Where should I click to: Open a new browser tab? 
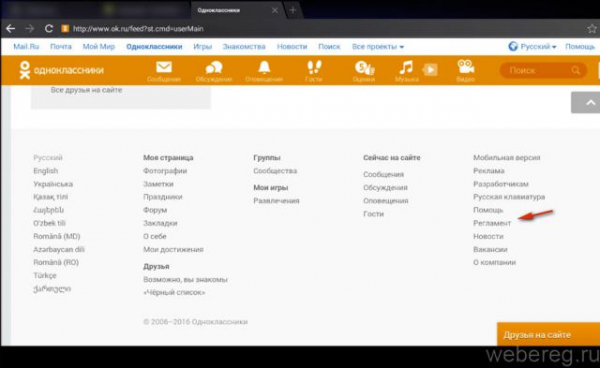[x=293, y=10]
